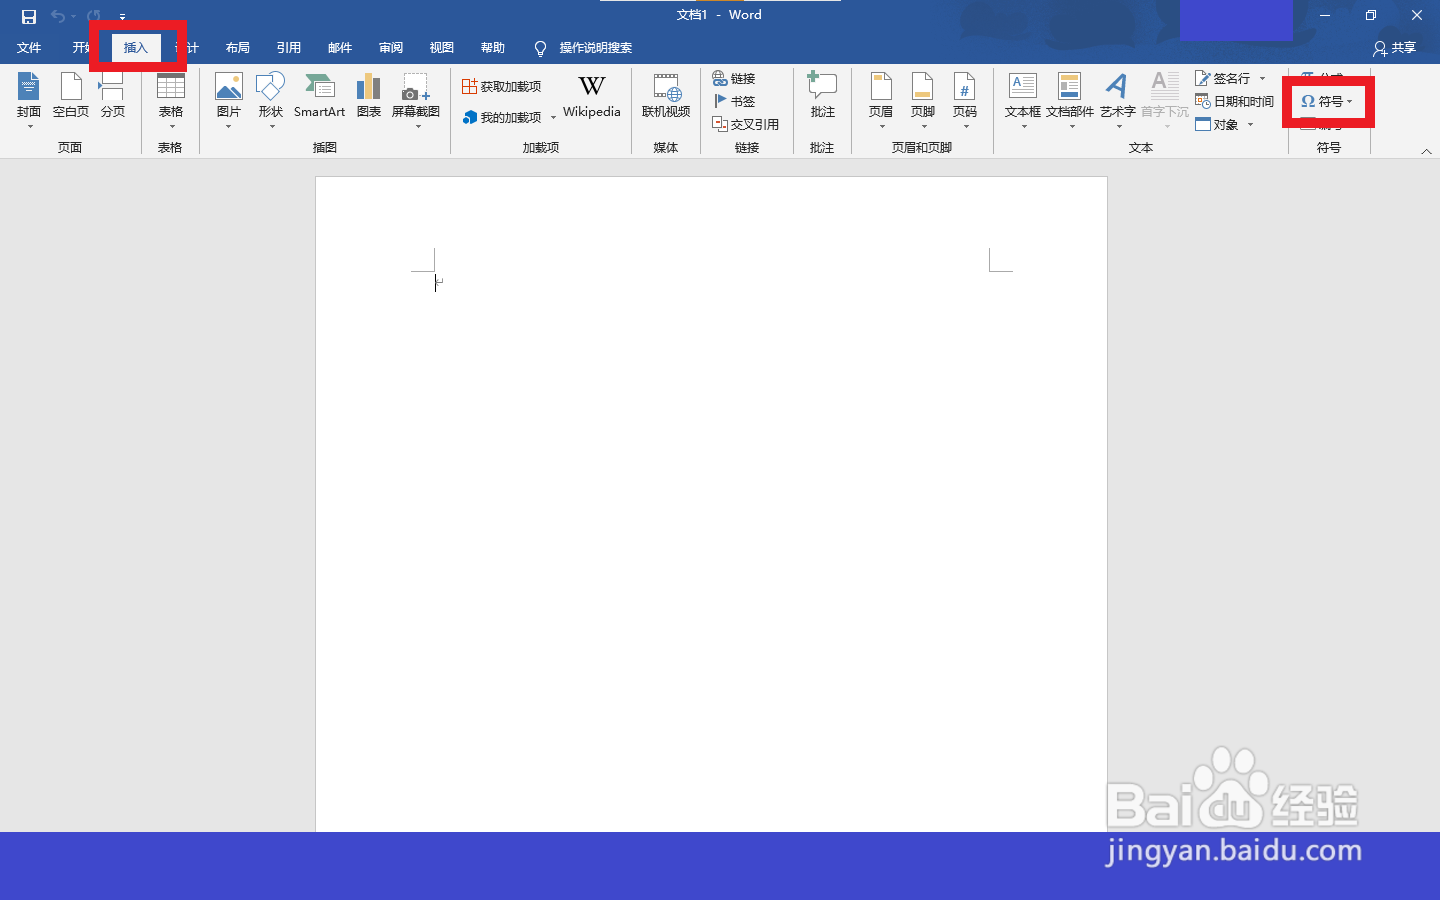Screen dimensions: 1440x900
Task: Open the 表格 table grid button
Action: [x=171, y=99]
